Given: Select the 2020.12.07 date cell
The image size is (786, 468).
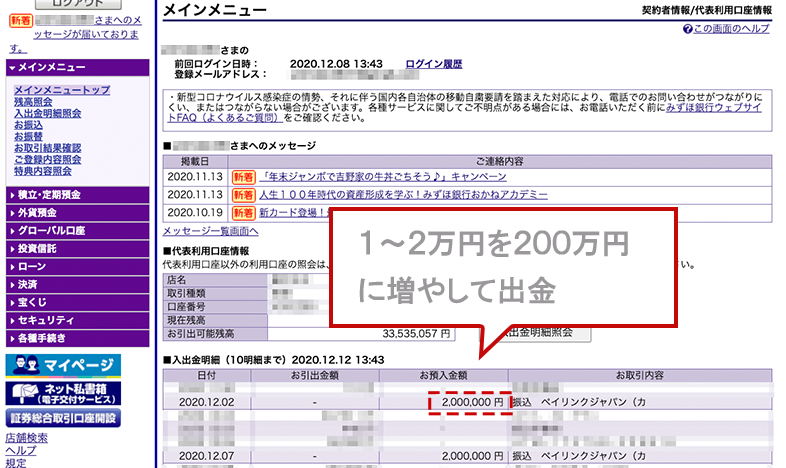Looking at the screenshot, I should (207, 456).
